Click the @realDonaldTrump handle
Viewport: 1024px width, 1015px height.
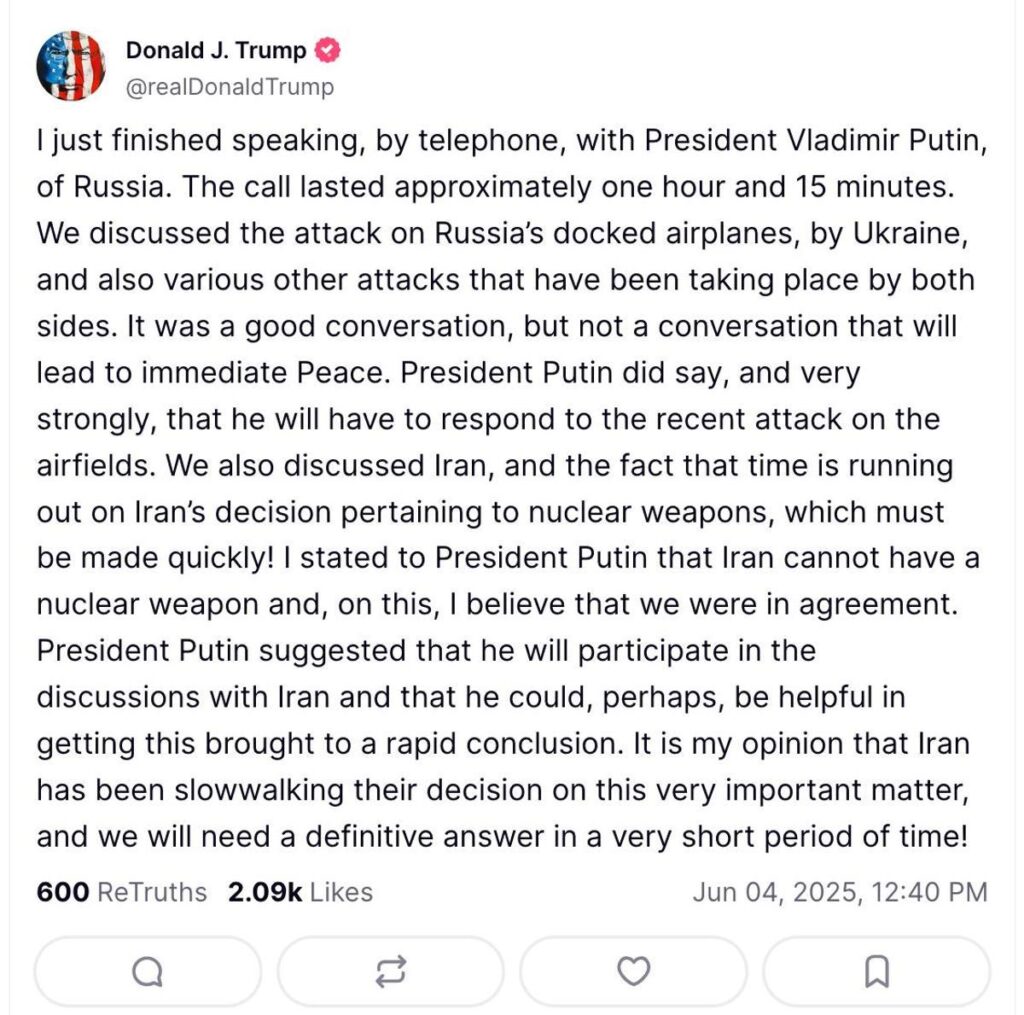coord(230,87)
